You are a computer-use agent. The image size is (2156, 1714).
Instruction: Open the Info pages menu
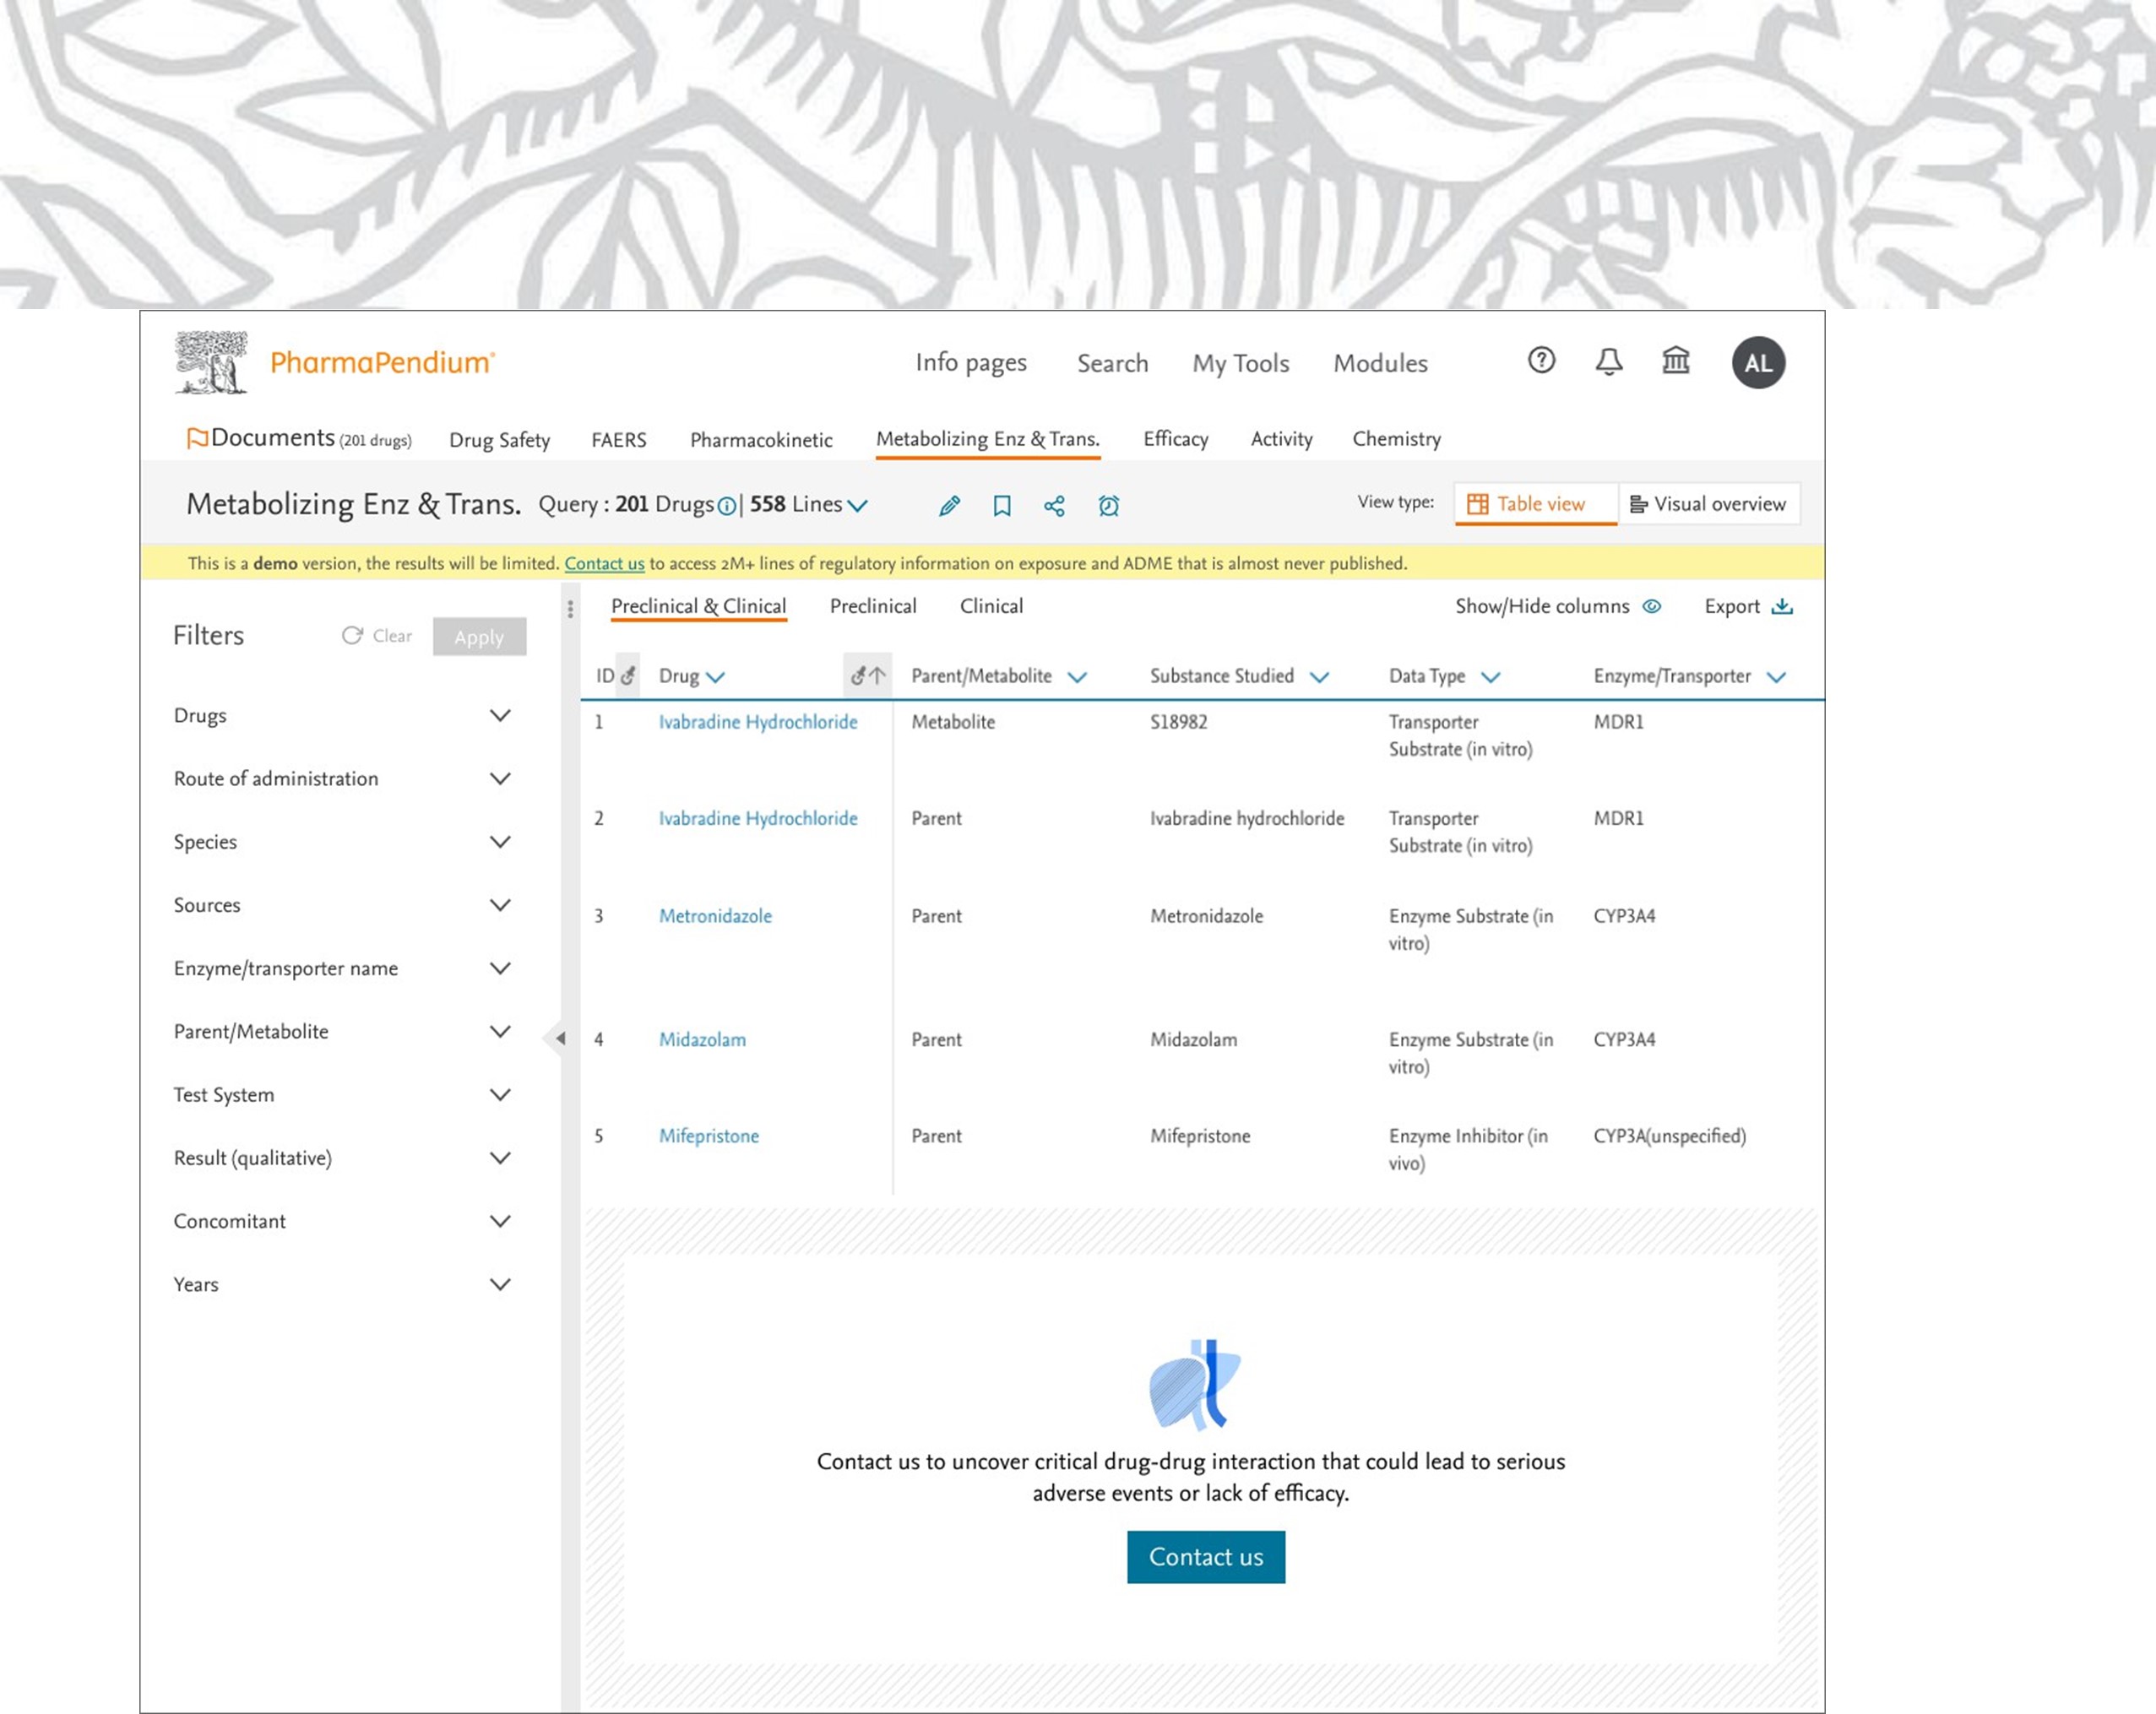[971, 363]
